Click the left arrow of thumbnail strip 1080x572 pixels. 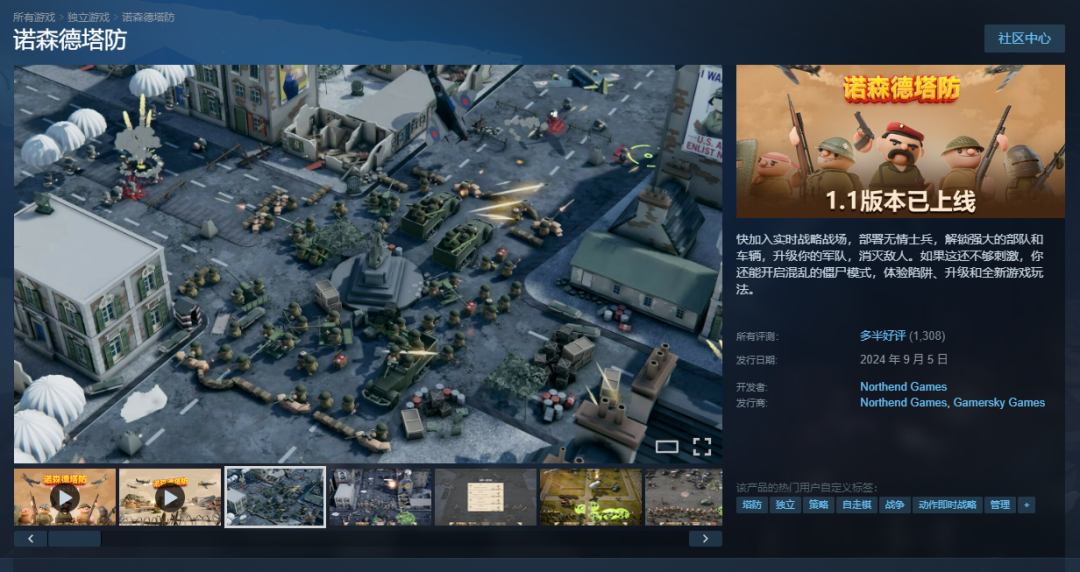pyautogui.click(x=30, y=539)
